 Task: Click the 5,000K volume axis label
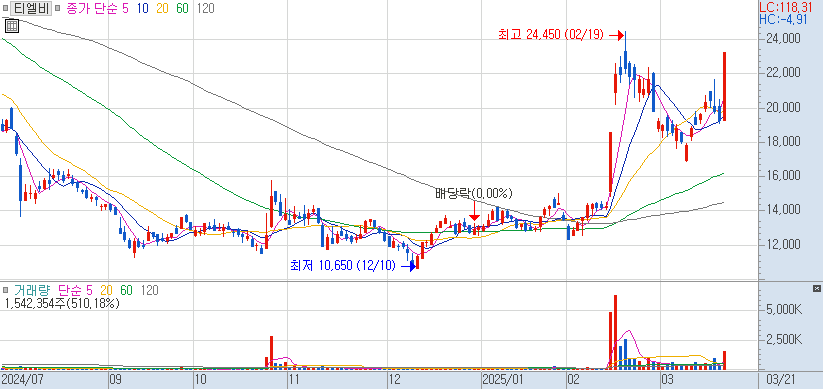coord(784,310)
